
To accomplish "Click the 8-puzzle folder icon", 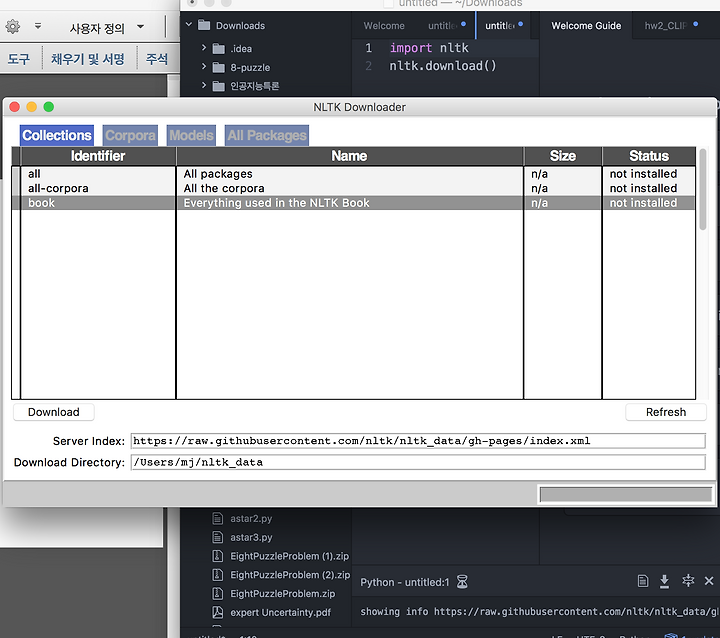I will click(219, 67).
